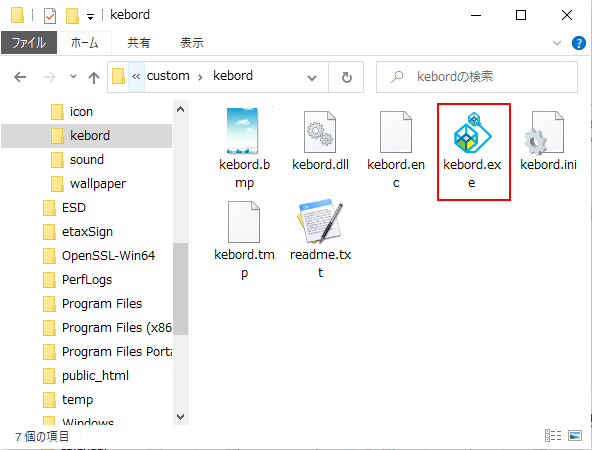
Task: Select the readme.txt document icon
Action: click(320, 221)
